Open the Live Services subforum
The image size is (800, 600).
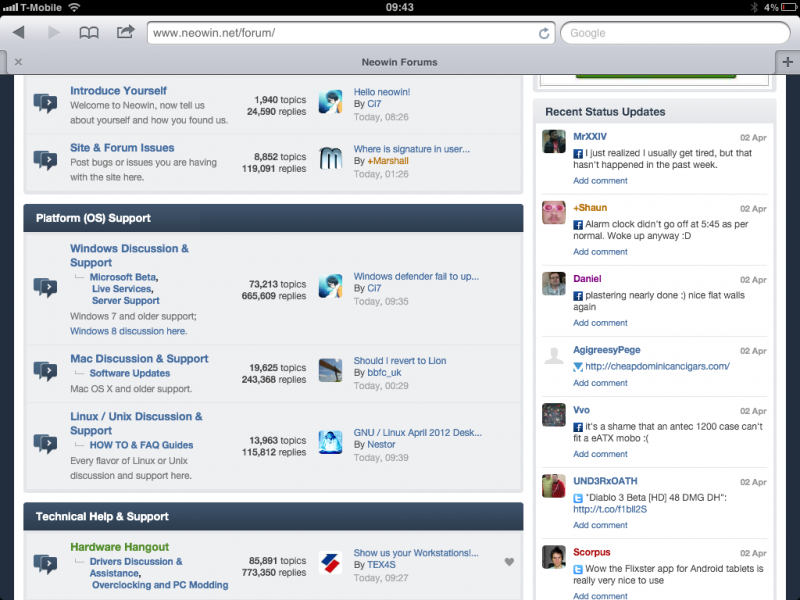[x=121, y=289]
